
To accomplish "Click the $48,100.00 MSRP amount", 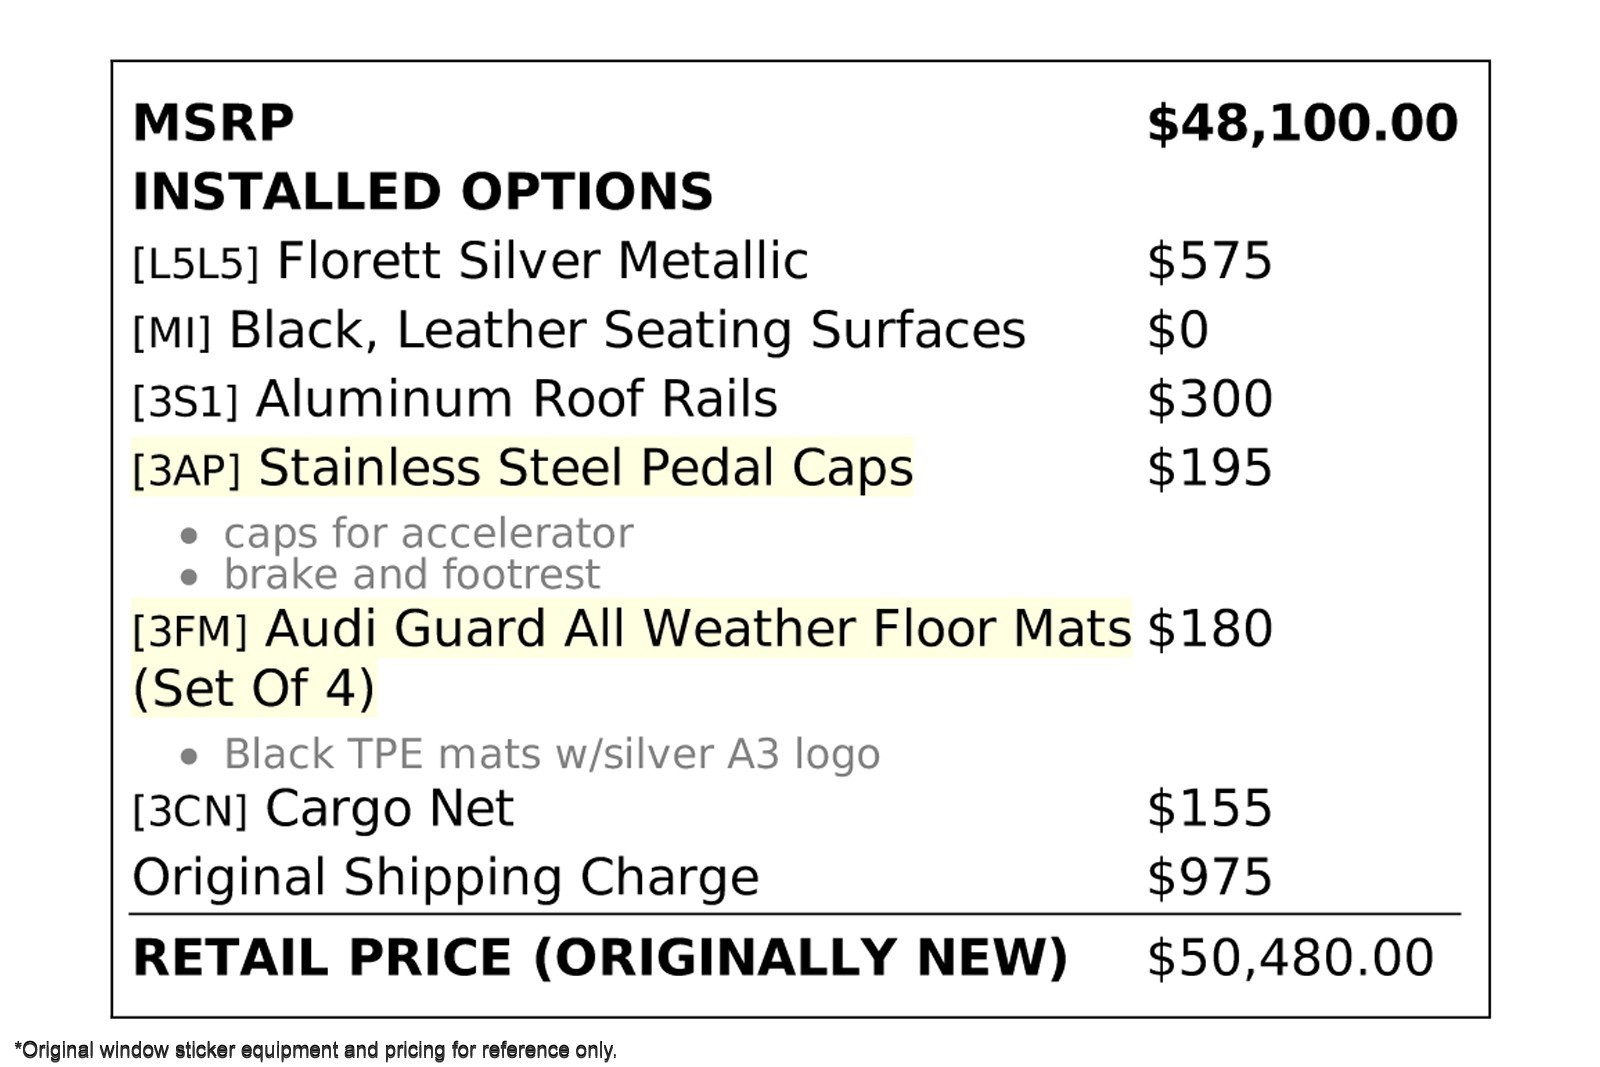I will pos(1302,123).
